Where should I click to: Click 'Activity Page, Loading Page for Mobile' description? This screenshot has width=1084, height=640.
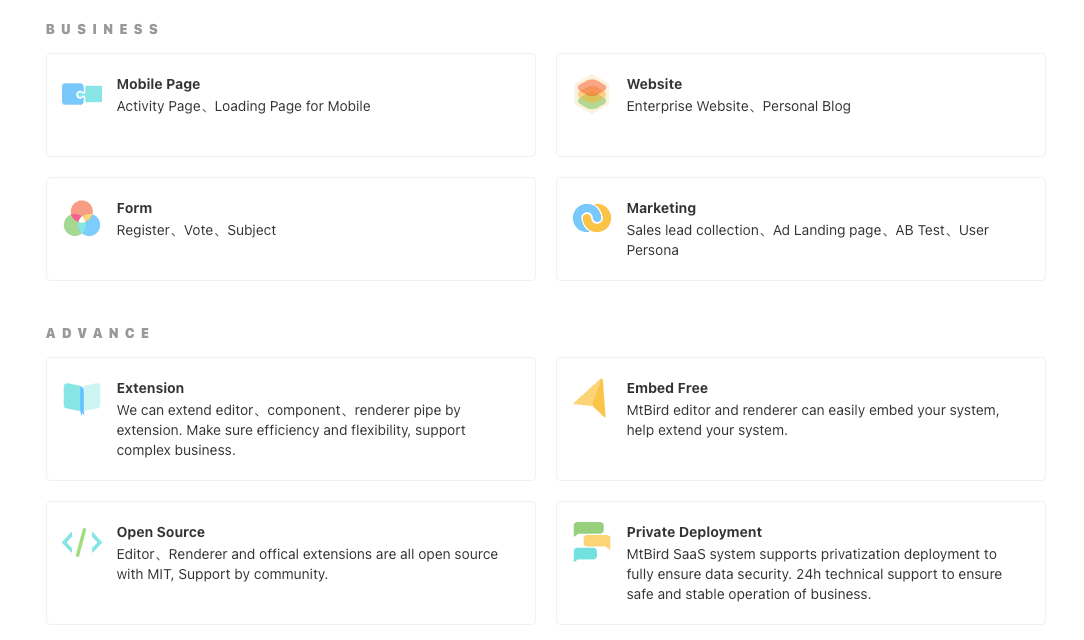point(243,106)
